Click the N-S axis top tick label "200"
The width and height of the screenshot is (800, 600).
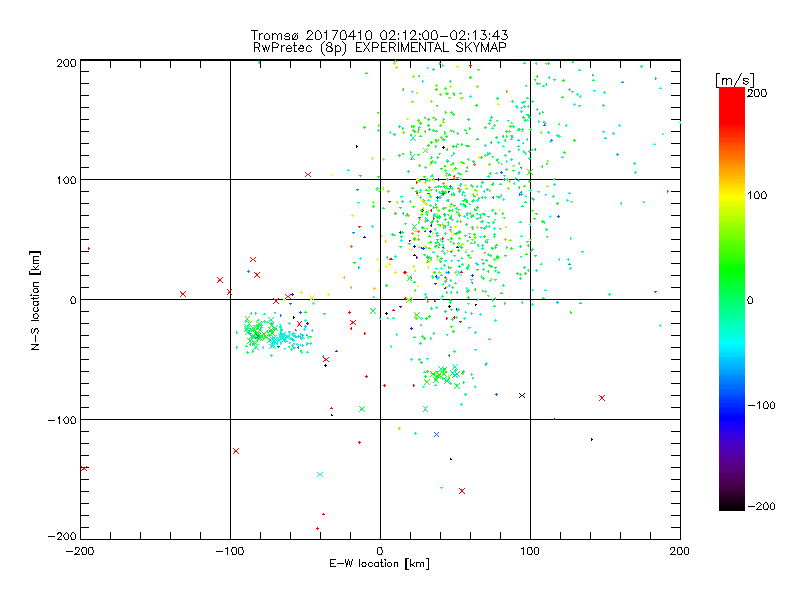66,63
